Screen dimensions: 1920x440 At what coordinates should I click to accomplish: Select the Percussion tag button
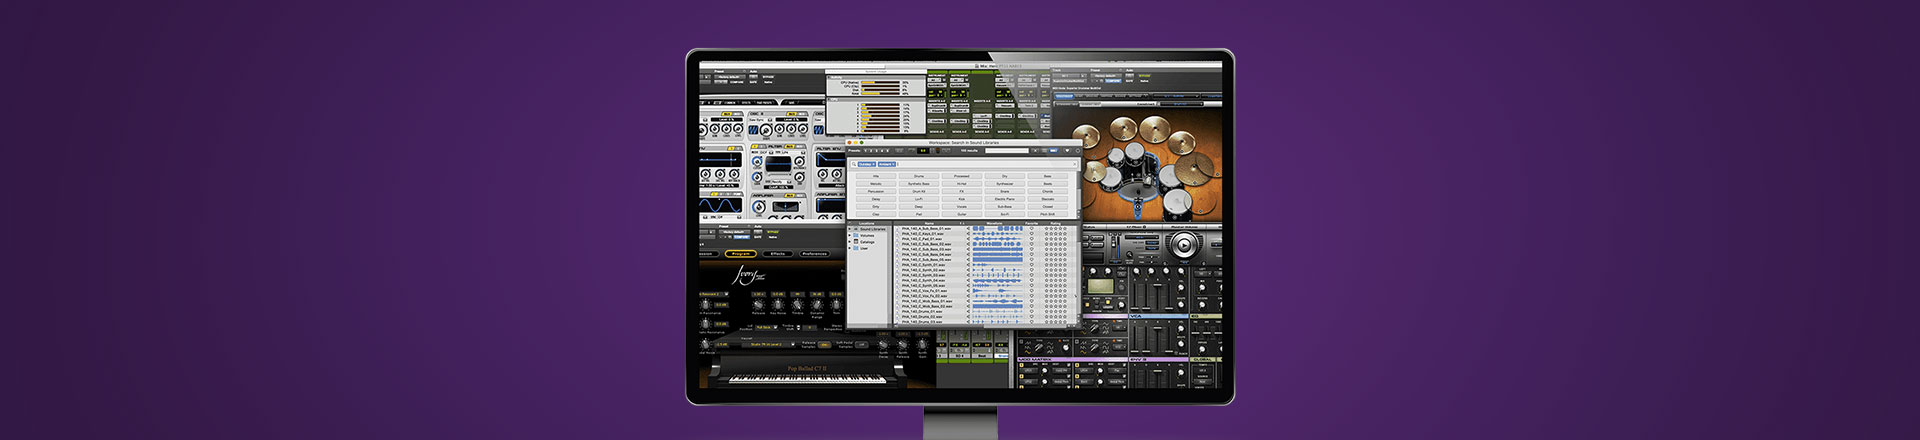click(x=876, y=191)
